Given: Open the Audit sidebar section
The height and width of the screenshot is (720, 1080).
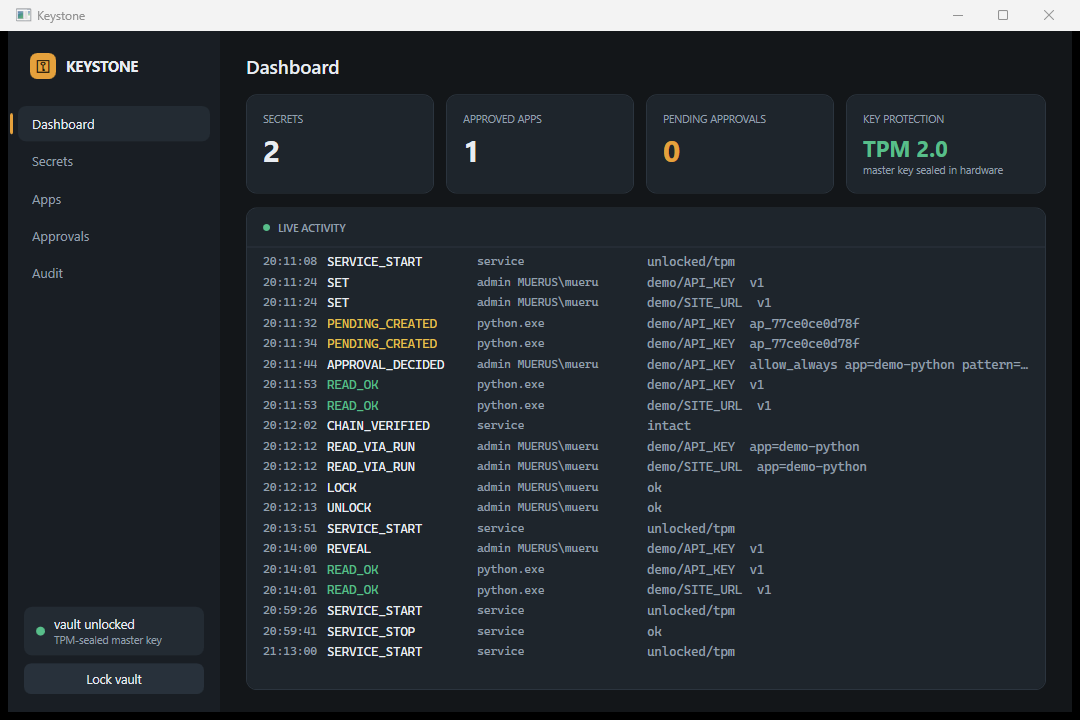Looking at the screenshot, I should click(114, 274).
